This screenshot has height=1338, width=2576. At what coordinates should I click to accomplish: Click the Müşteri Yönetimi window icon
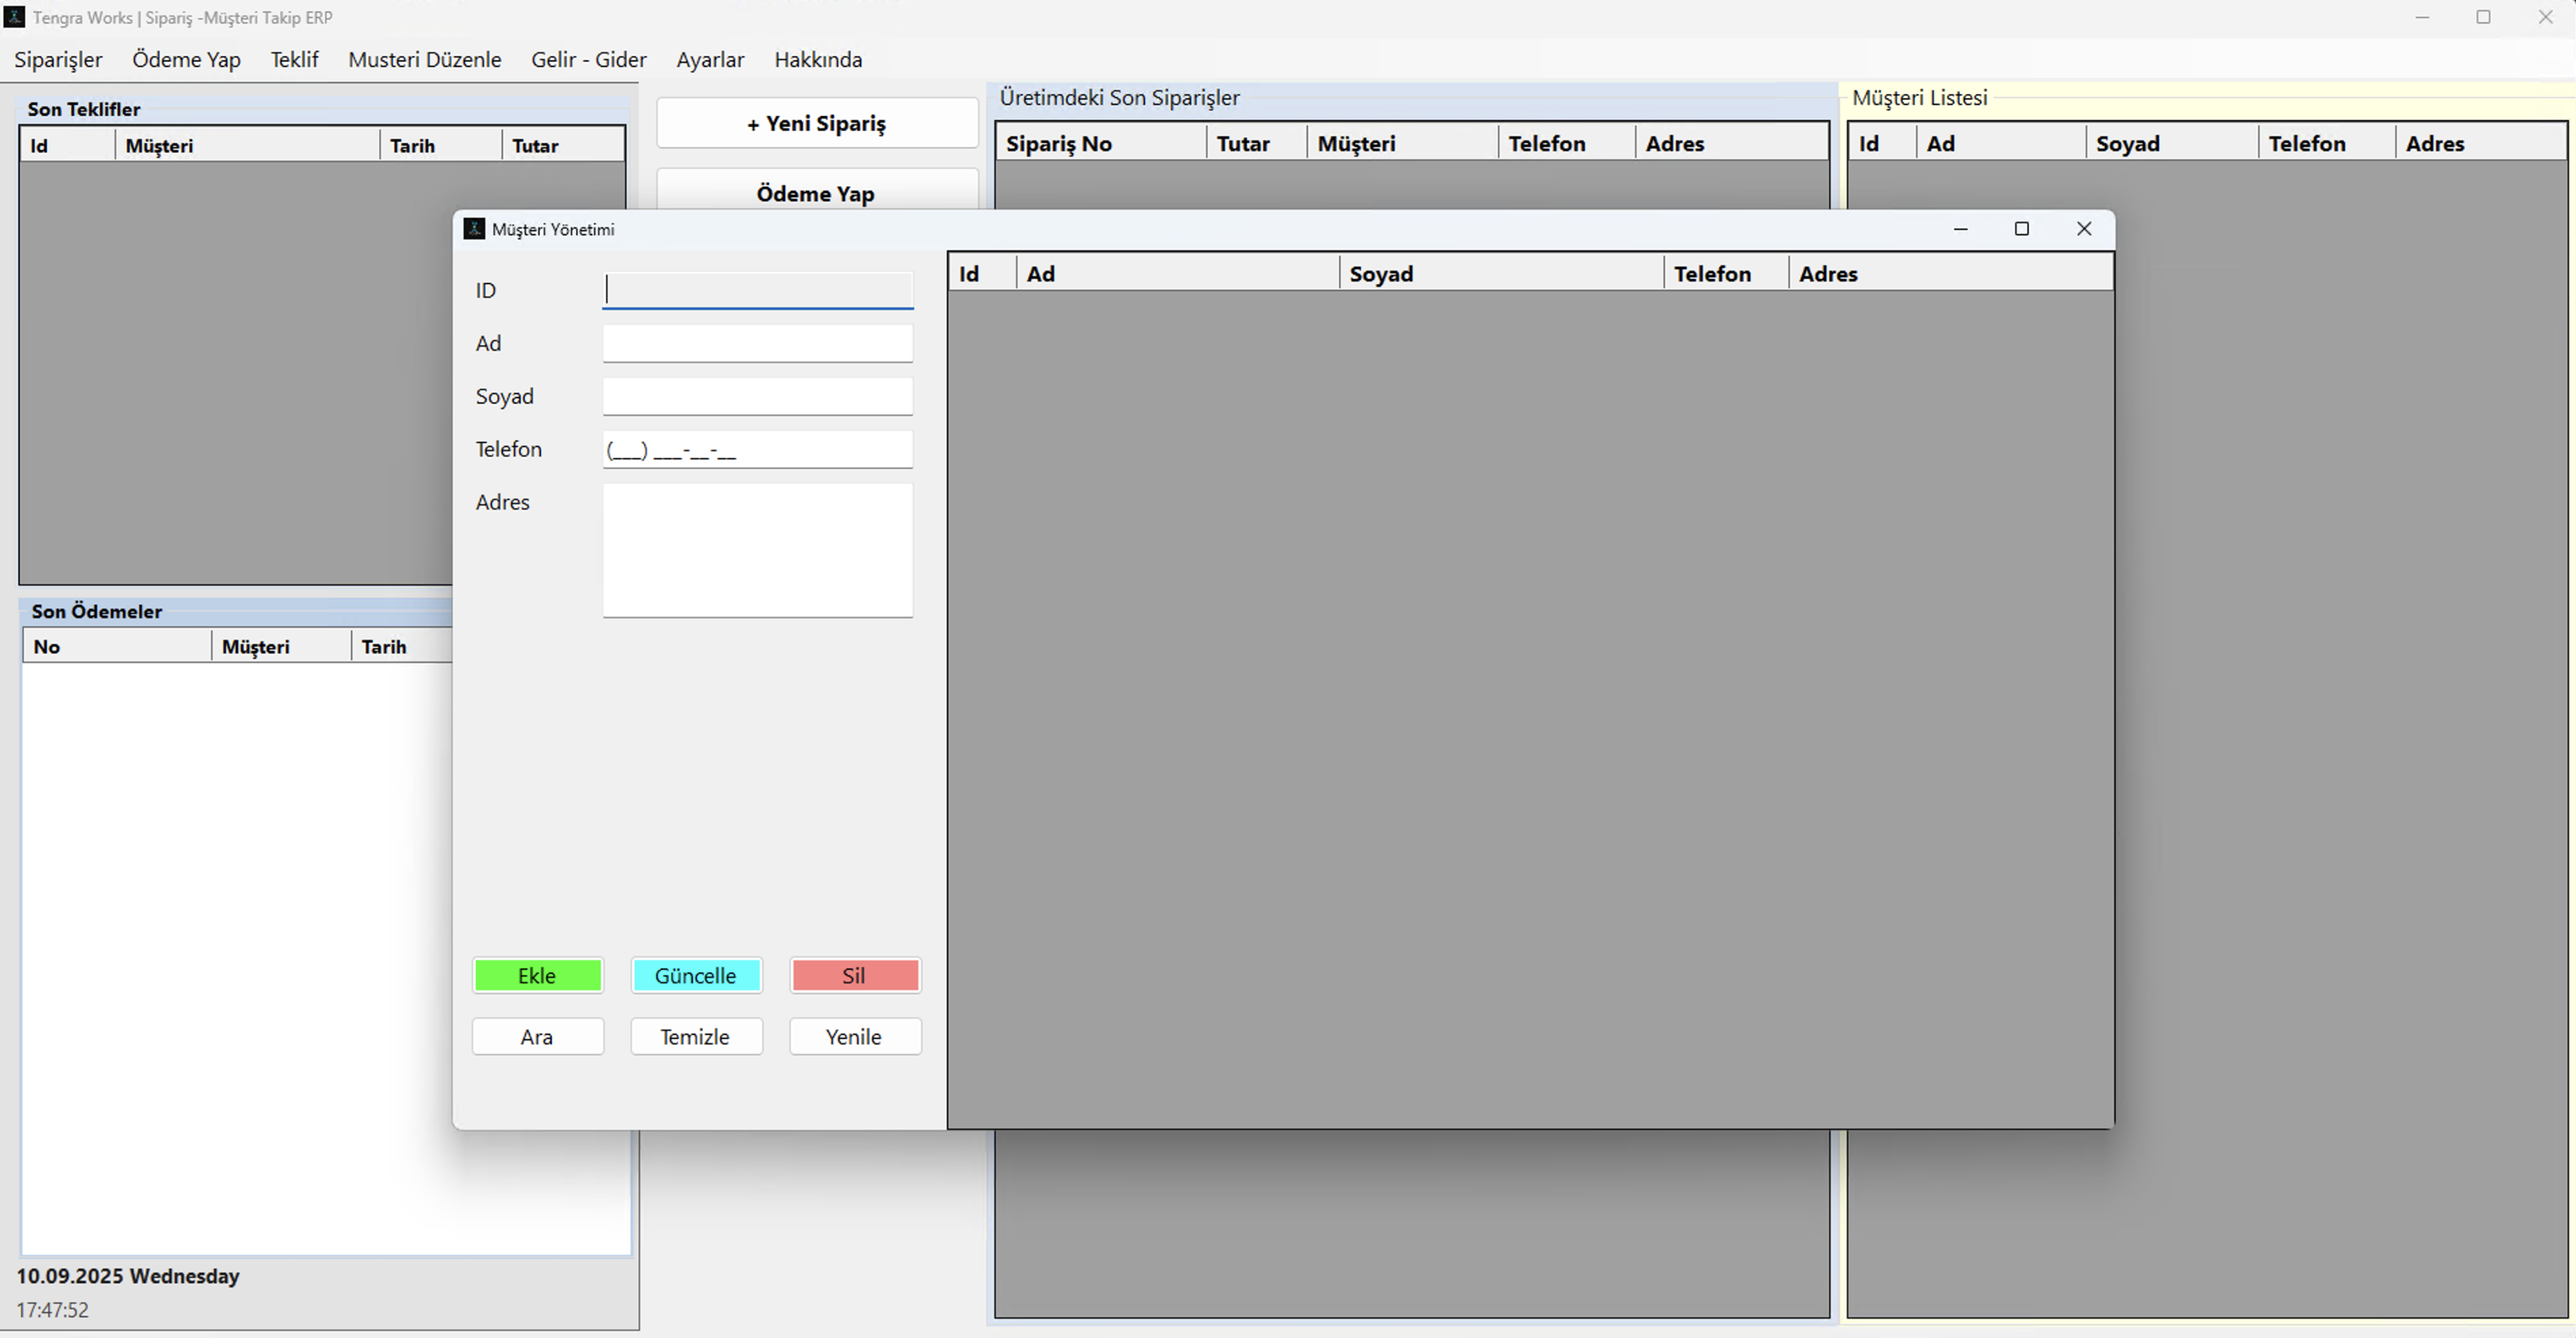pos(474,229)
